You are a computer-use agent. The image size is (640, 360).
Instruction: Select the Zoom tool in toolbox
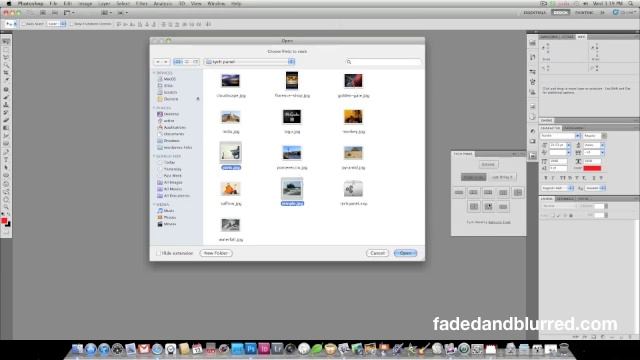(6, 207)
